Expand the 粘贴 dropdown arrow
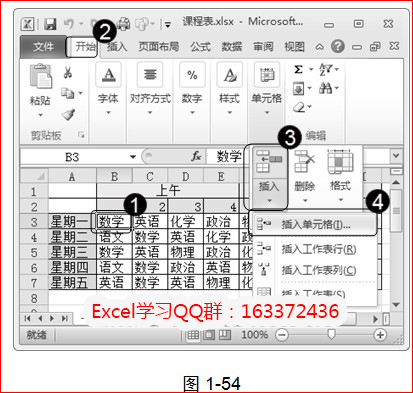 click(41, 115)
